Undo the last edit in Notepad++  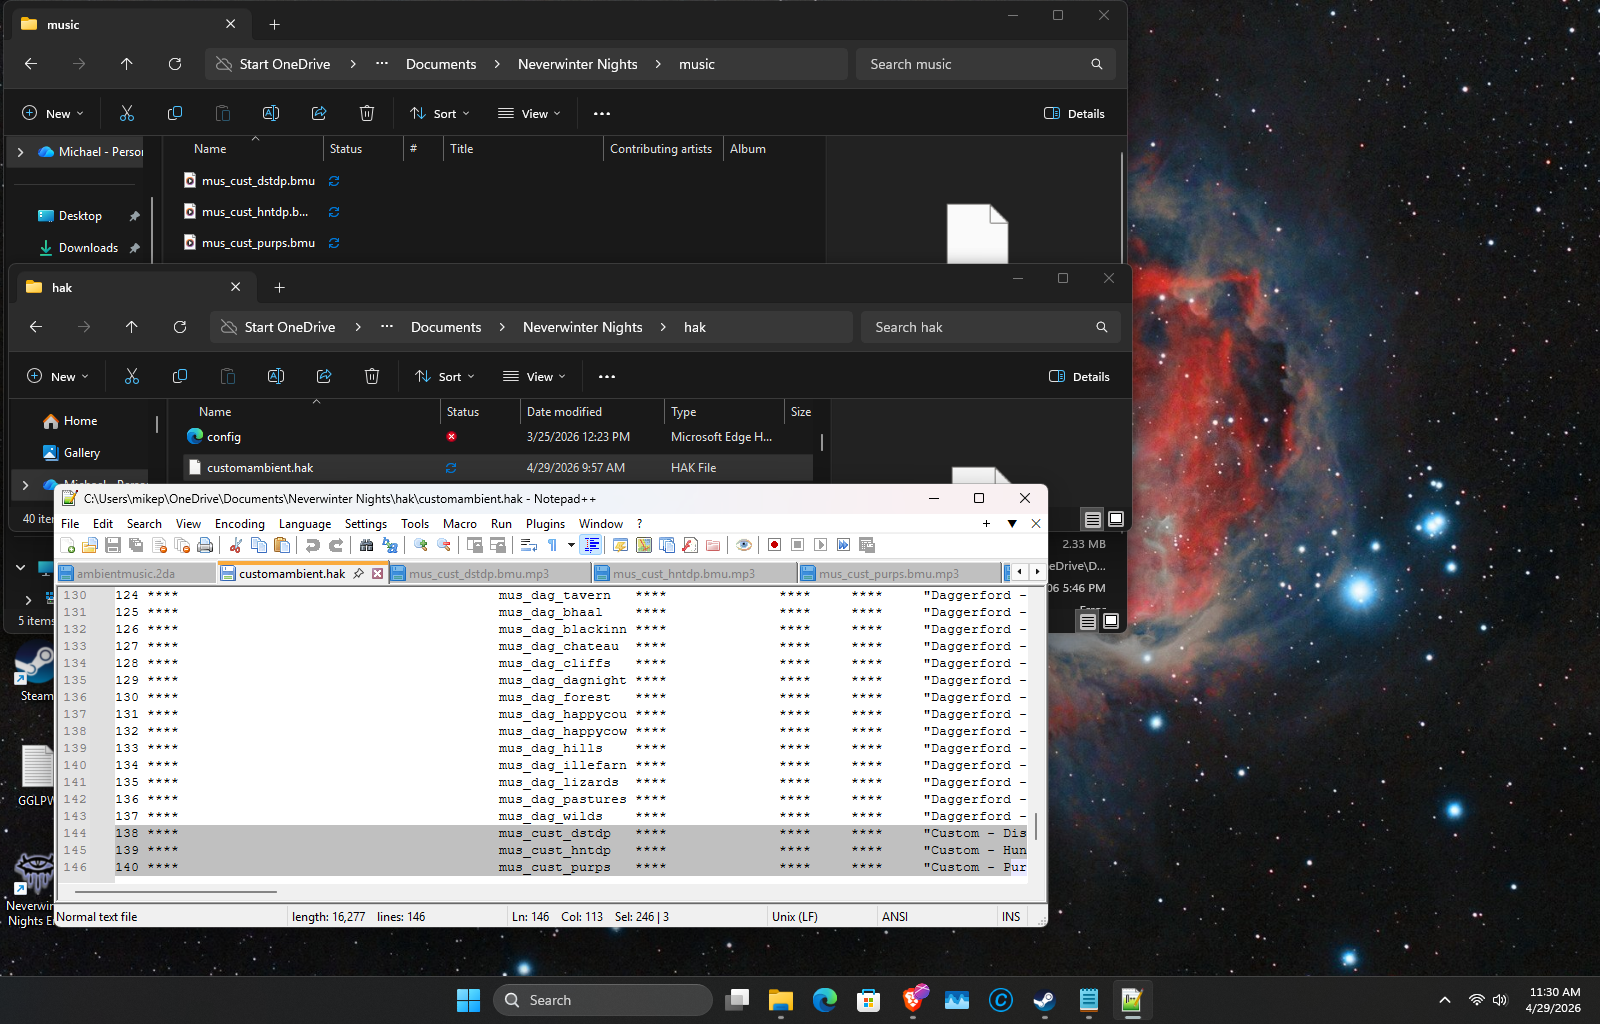click(313, 545)
